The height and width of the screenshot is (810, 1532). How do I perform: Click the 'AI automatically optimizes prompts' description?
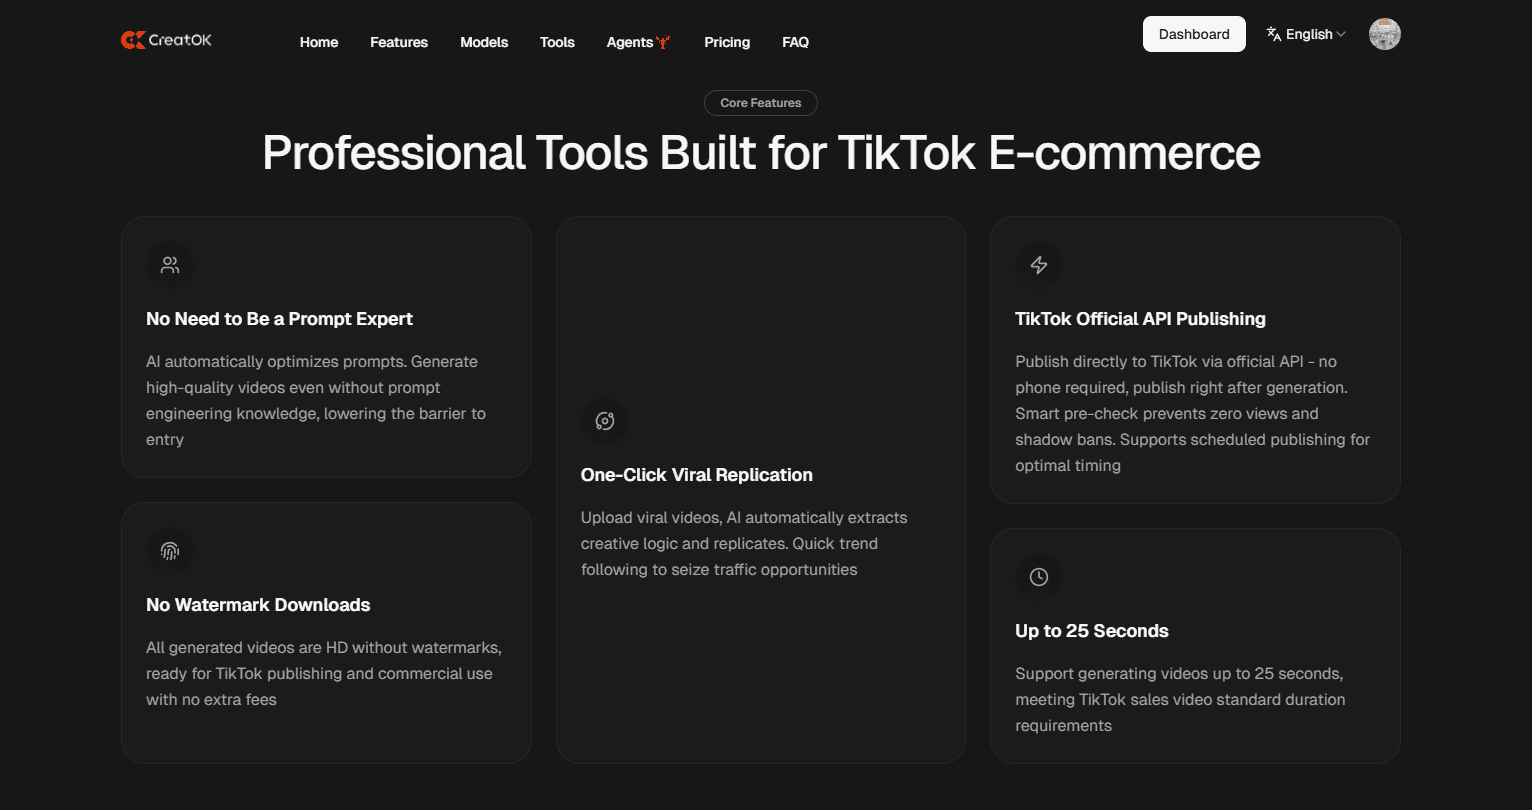(316, 400)
